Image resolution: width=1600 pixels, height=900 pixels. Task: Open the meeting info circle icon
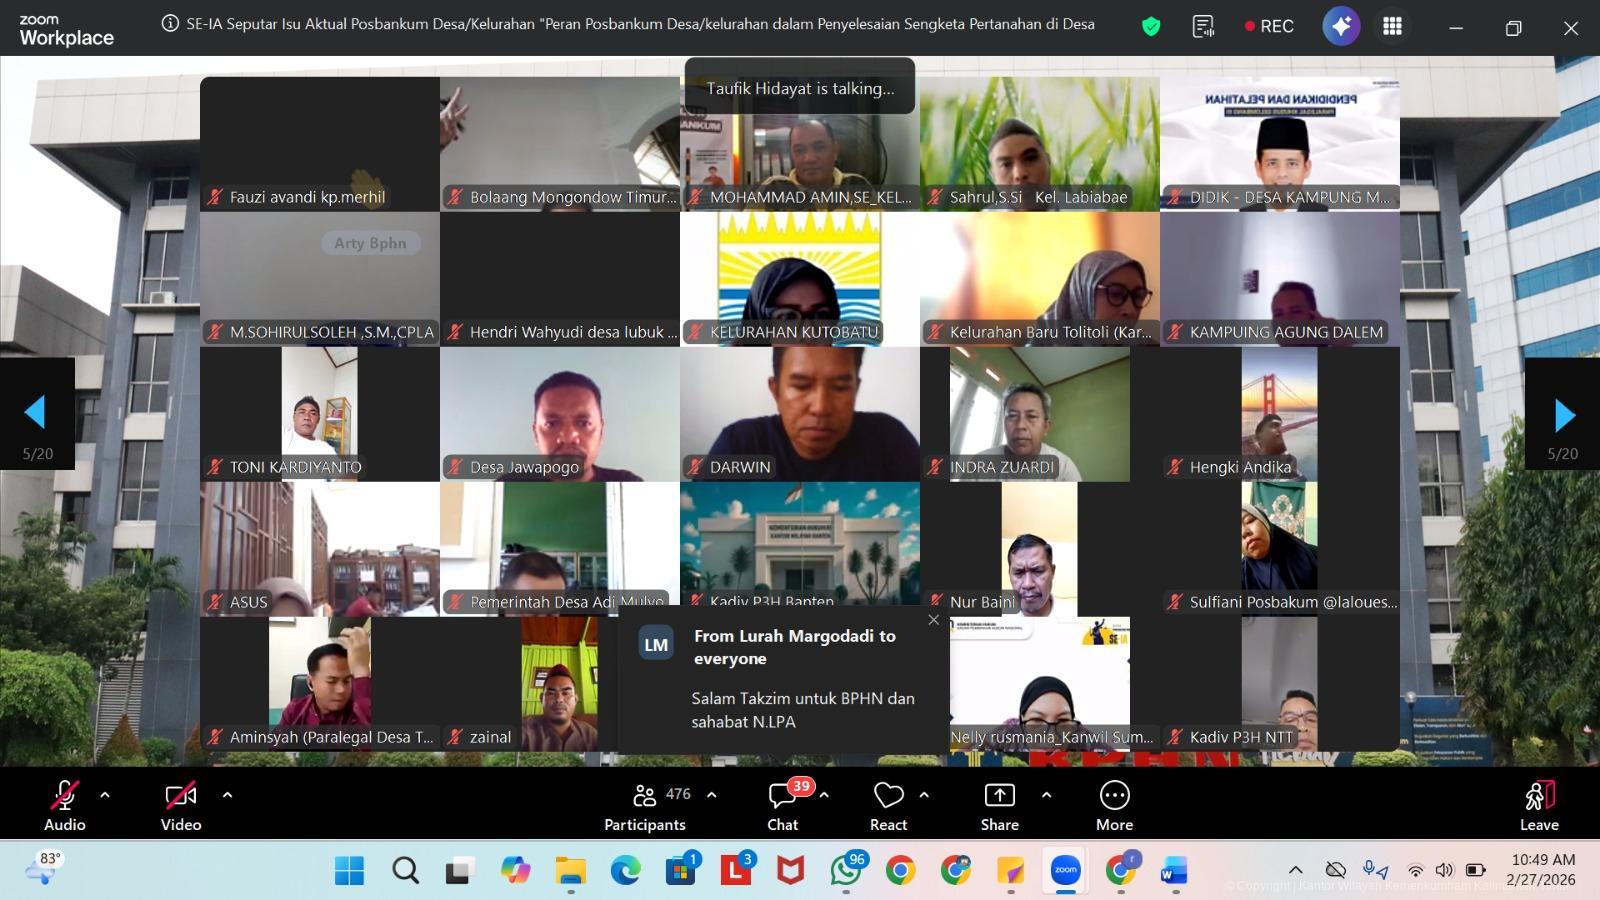click(170, 24)
